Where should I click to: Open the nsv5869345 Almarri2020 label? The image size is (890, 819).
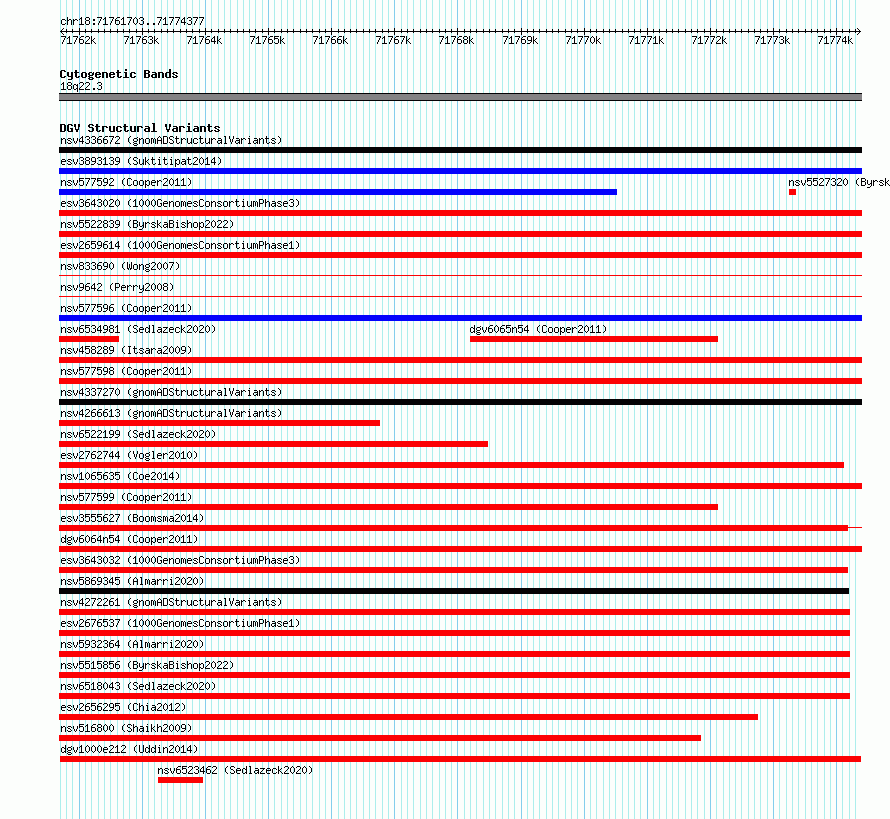pos(132,581)
